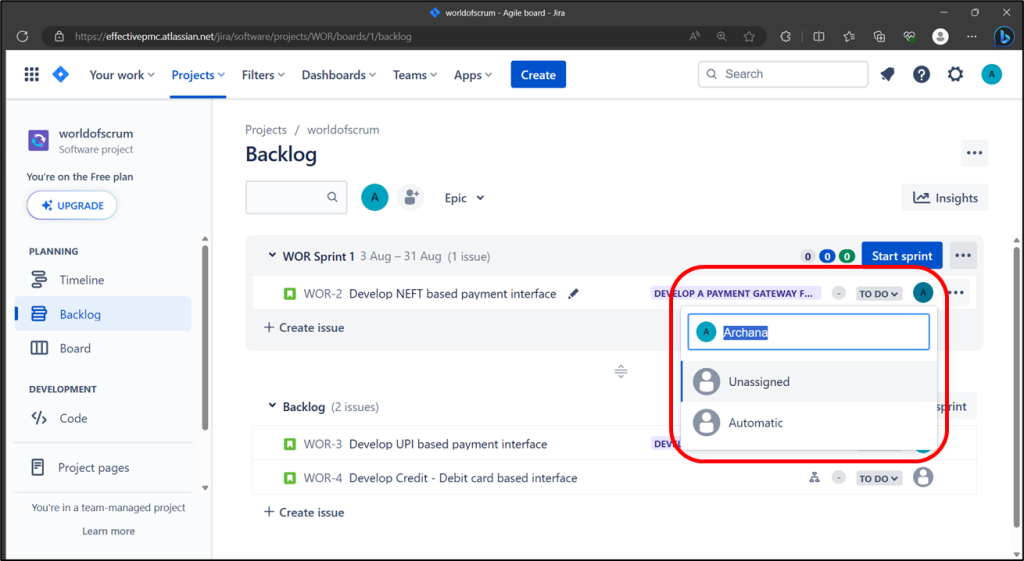Click the DEVELOP A PAYMENT GATEWAY epic label
The height and width of the screenshot is (561, 1024).
(735, 294)
